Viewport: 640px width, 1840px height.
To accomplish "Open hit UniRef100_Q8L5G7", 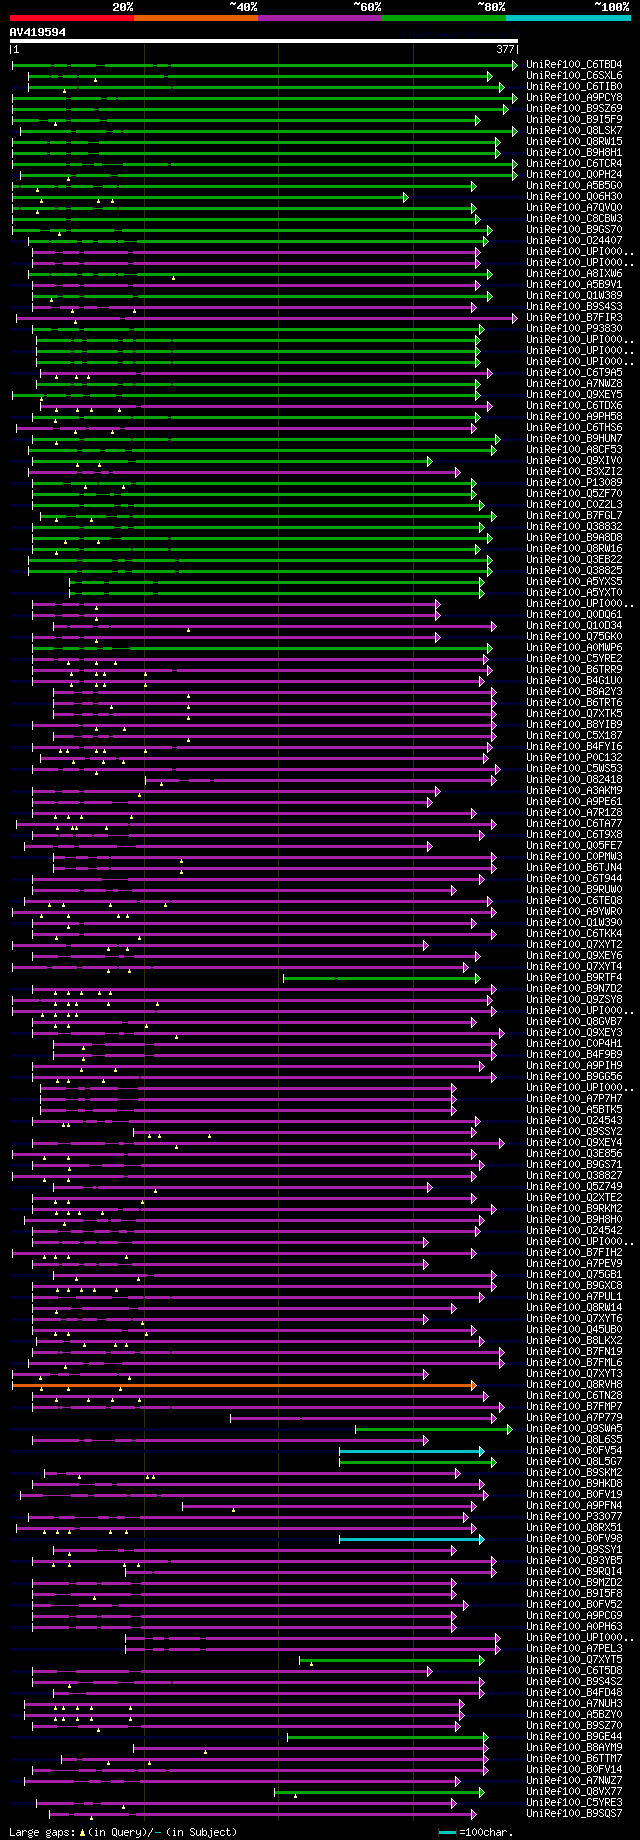I will tap(574, 1462).
